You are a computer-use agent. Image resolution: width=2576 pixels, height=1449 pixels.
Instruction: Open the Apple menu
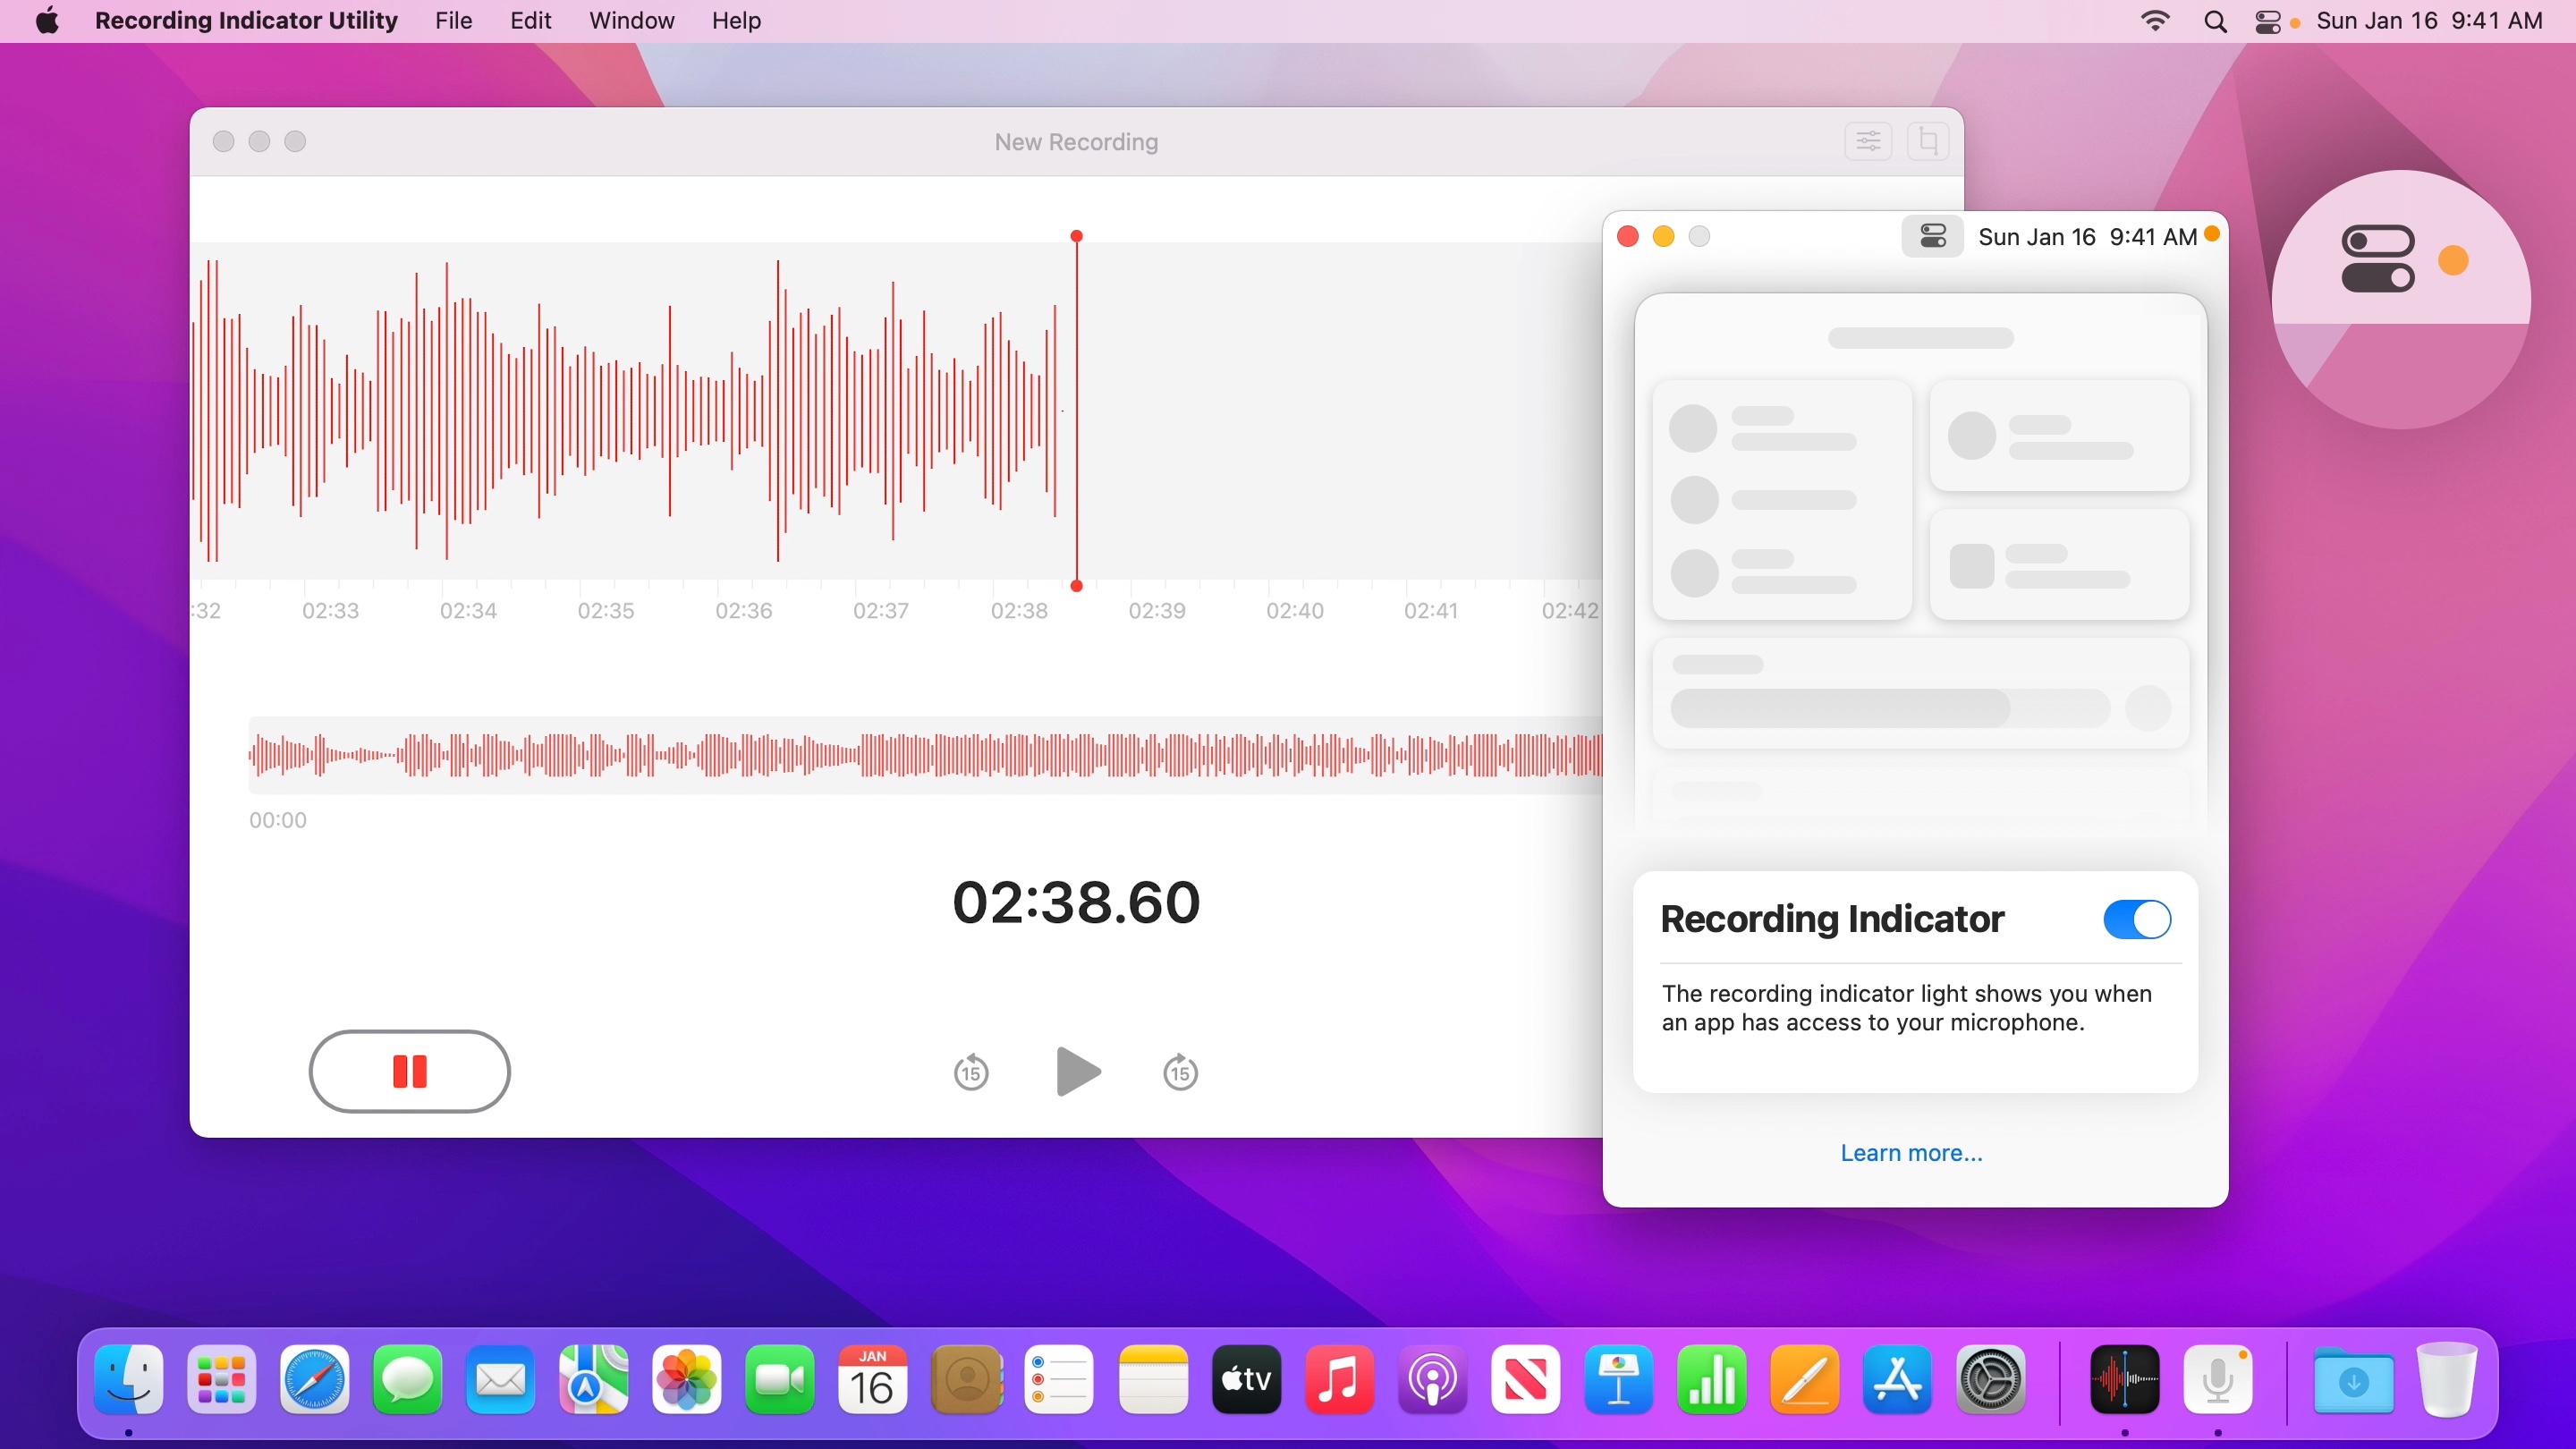click(x=47, y=21)
